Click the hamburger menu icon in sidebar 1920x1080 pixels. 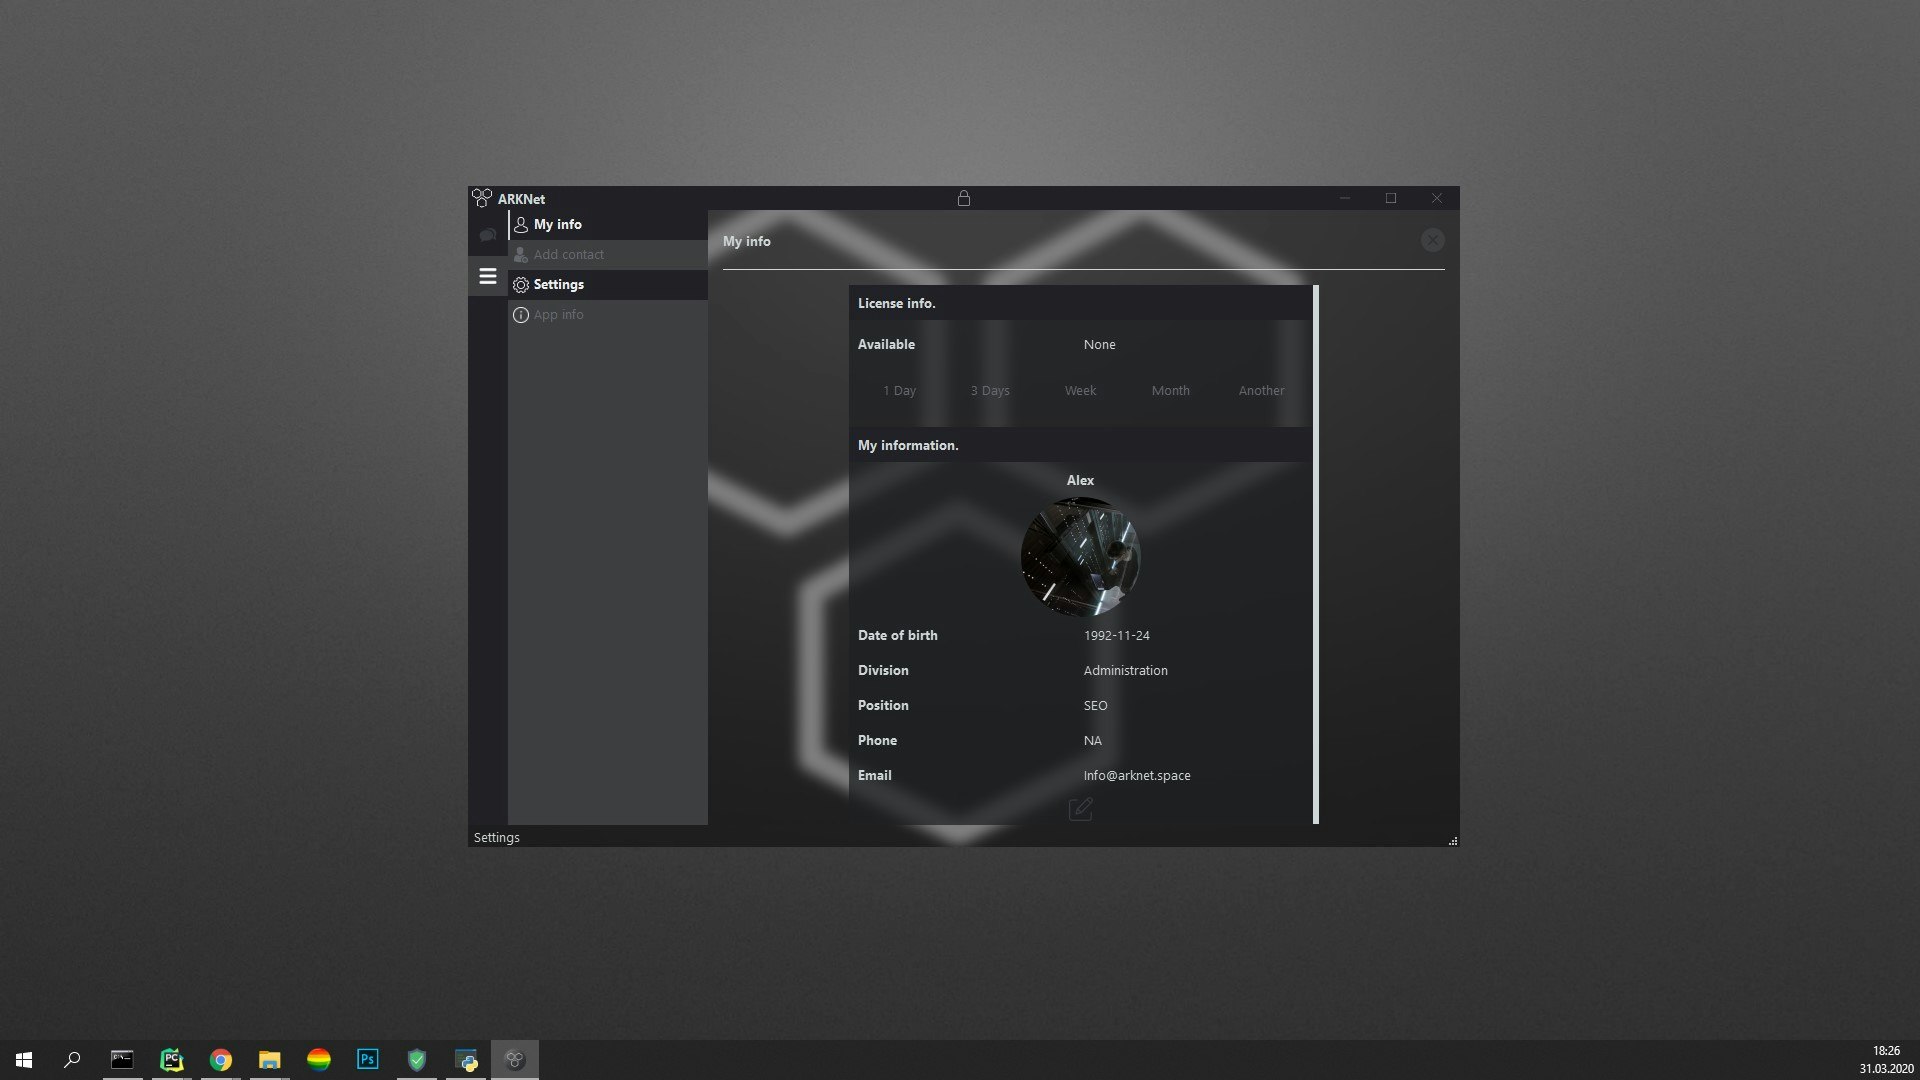pyautogui.click(x=488, y=276)
